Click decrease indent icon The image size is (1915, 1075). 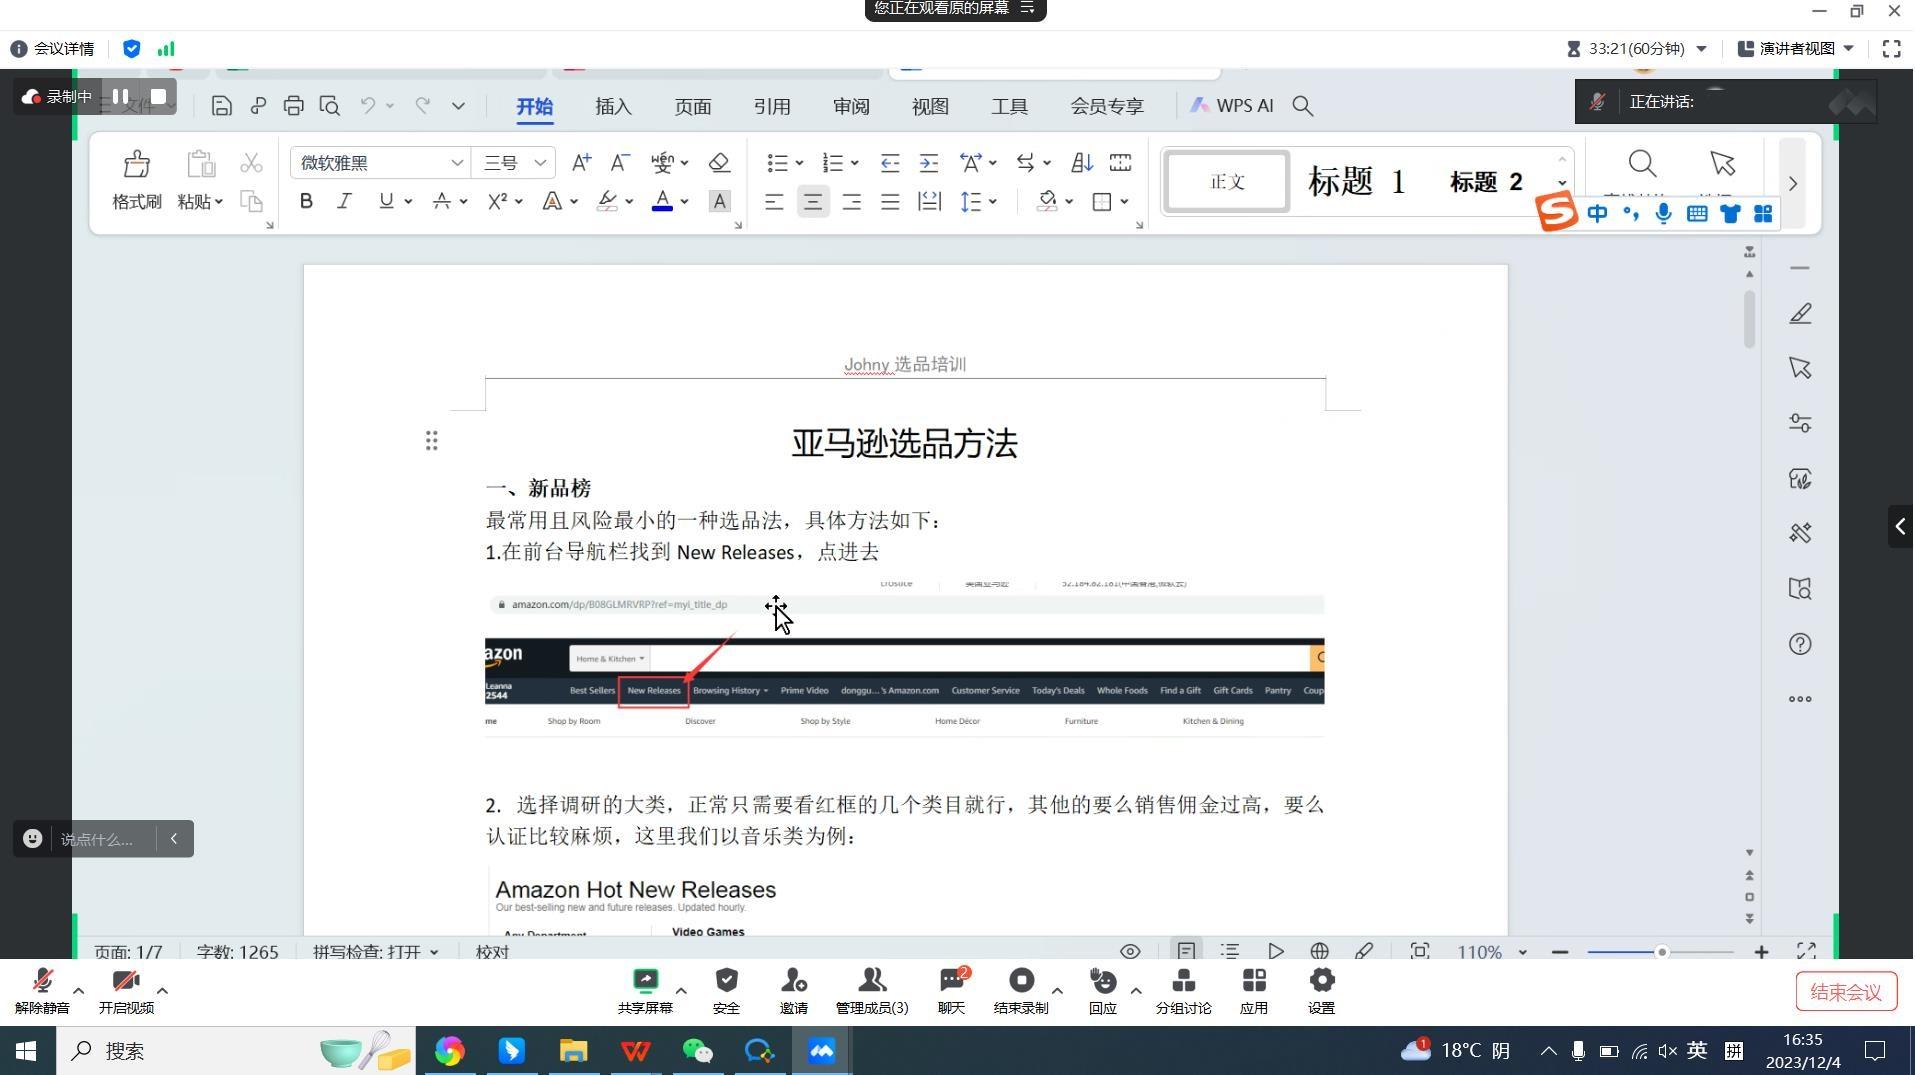point(890,162)
